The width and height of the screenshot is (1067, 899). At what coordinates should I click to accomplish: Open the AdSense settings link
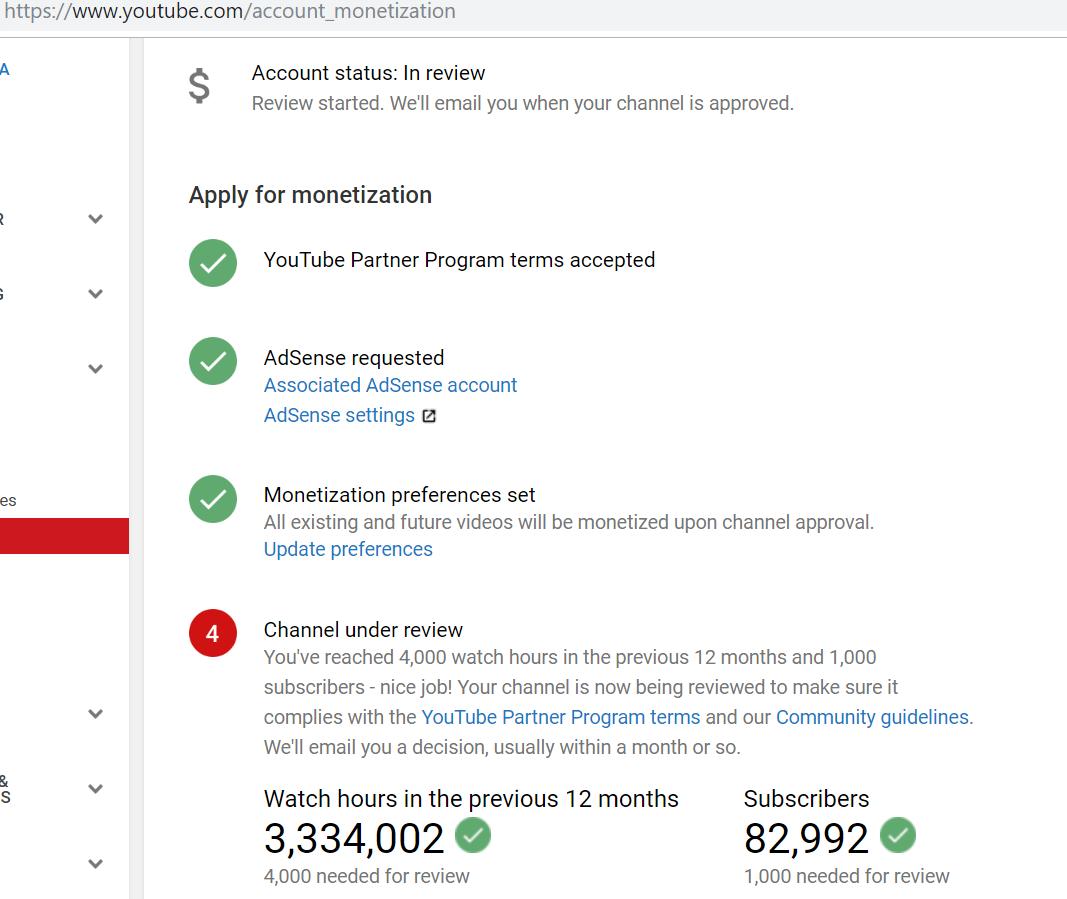point(340,415)
